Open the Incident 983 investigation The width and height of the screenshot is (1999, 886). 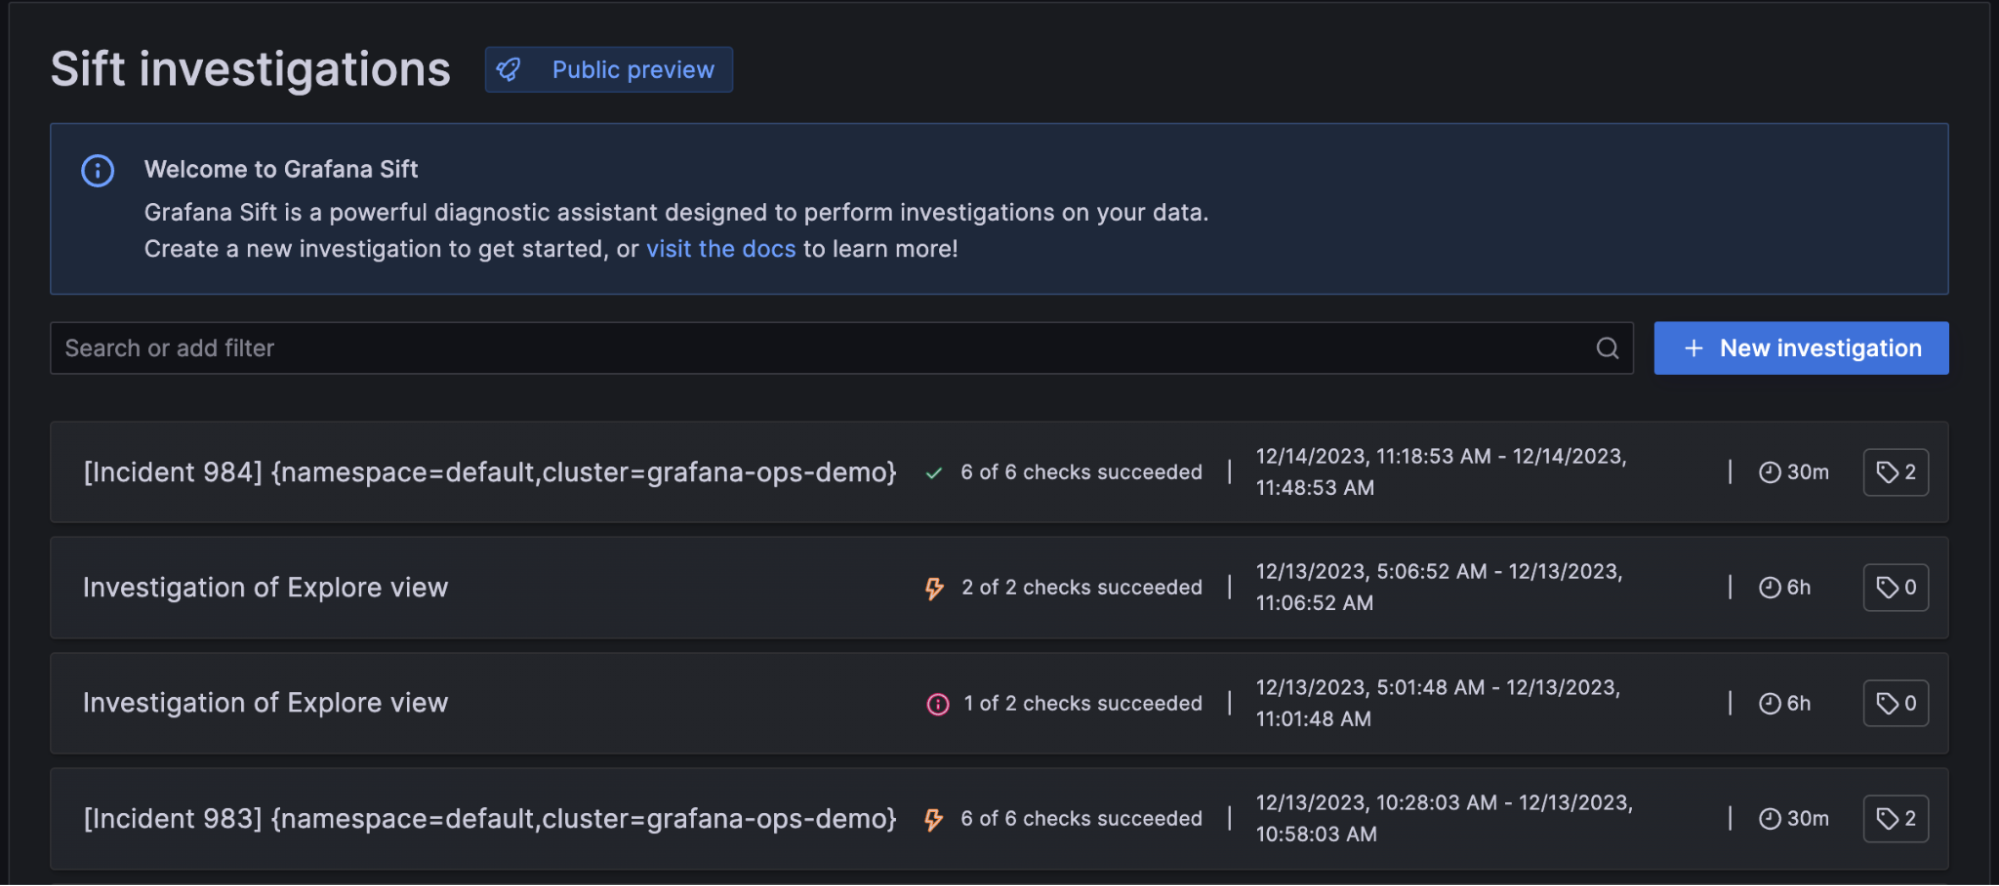(489, 819)
